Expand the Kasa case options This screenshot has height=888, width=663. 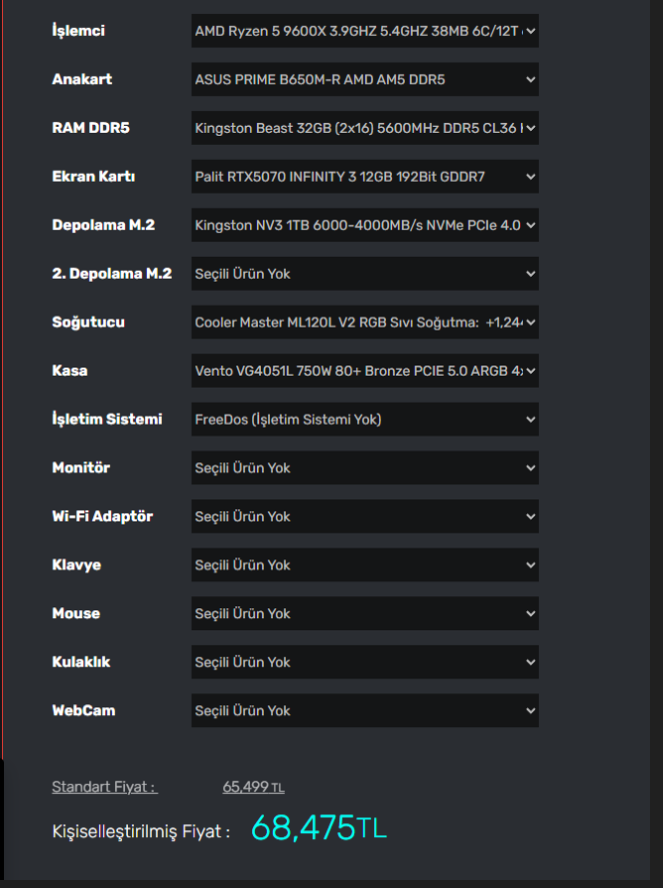tap(365, 371)
